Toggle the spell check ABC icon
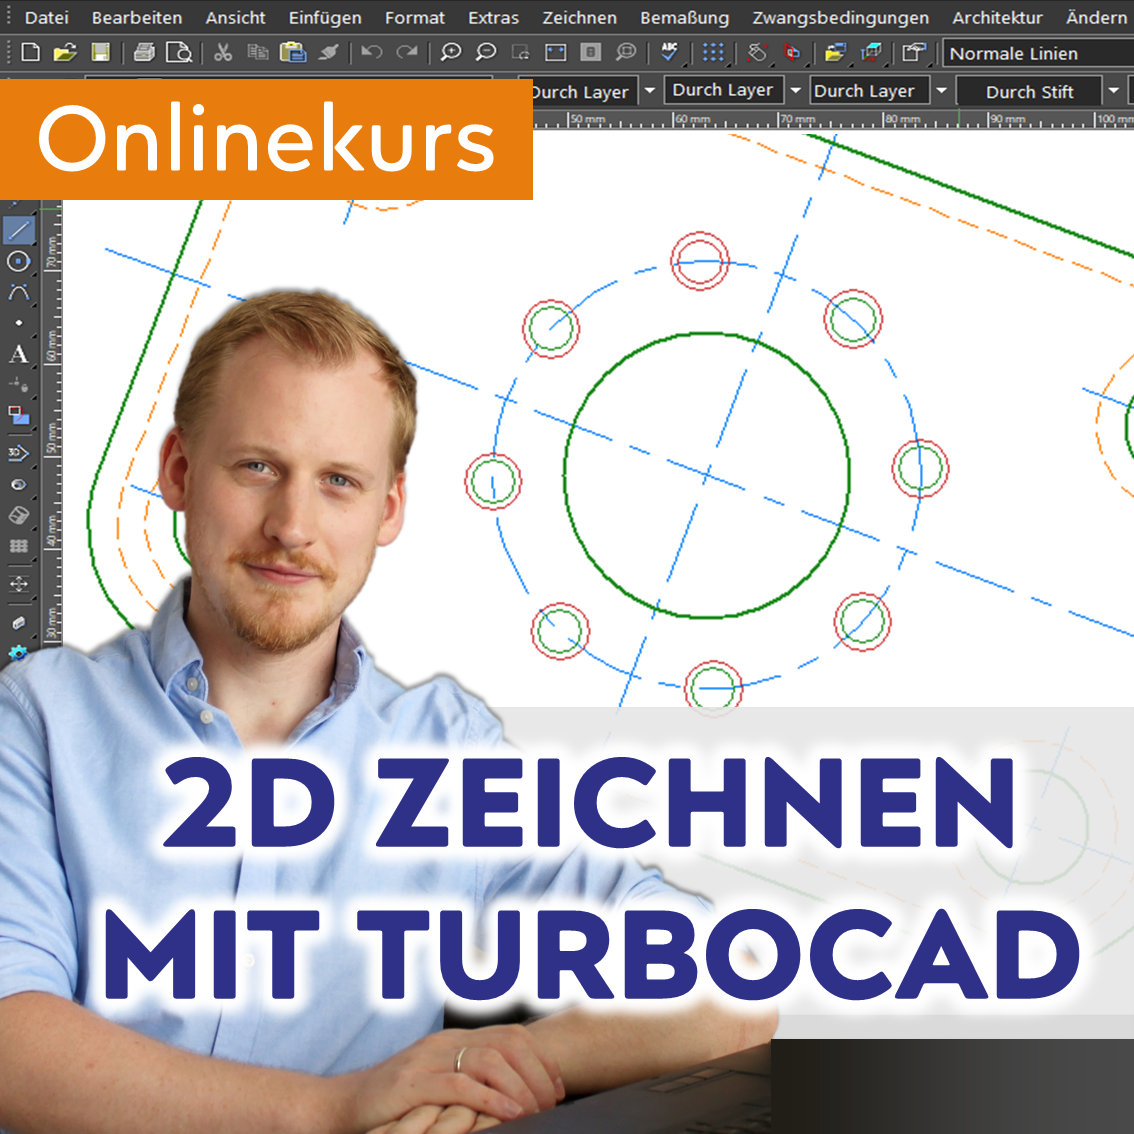1134x1134 pixels. coord(669,53)
